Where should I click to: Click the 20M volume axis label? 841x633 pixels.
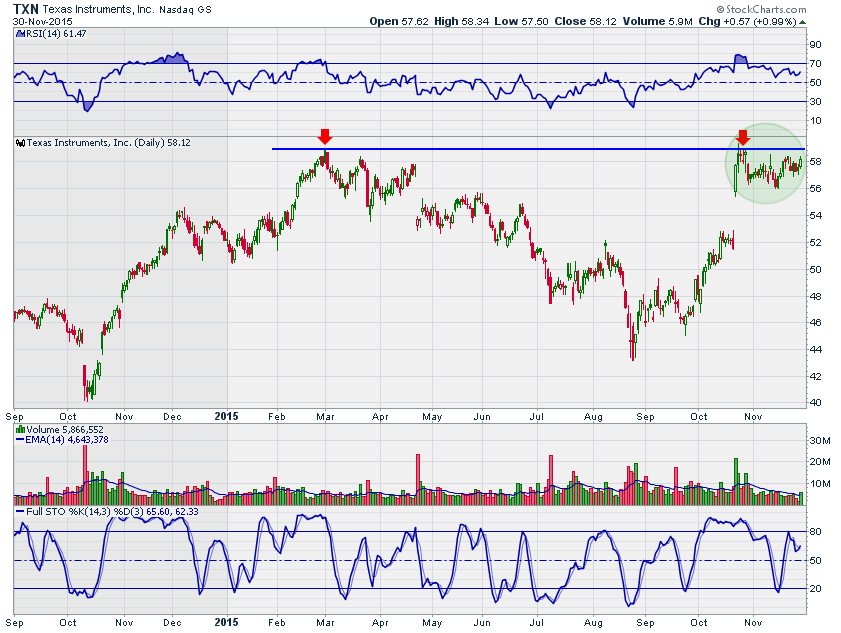[x=820, y=461]
